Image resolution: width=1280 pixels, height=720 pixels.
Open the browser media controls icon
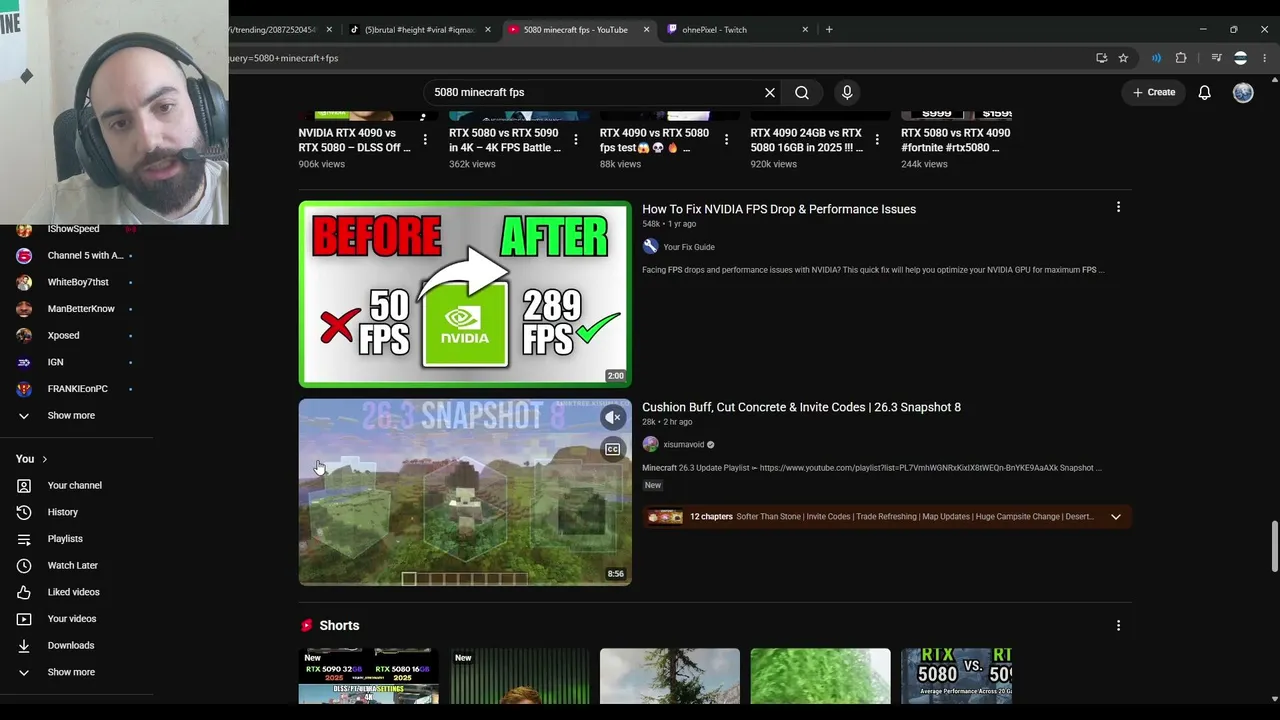pos(1216,58)
